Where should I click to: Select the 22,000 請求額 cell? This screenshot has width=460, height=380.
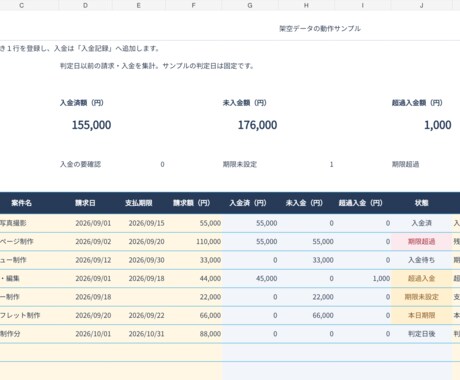[194, 297]
